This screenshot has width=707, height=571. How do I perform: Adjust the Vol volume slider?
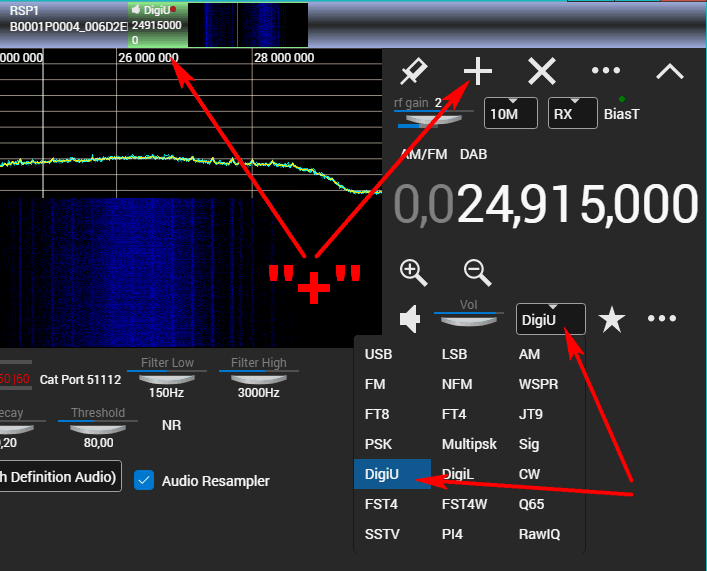tap(469, 319)
